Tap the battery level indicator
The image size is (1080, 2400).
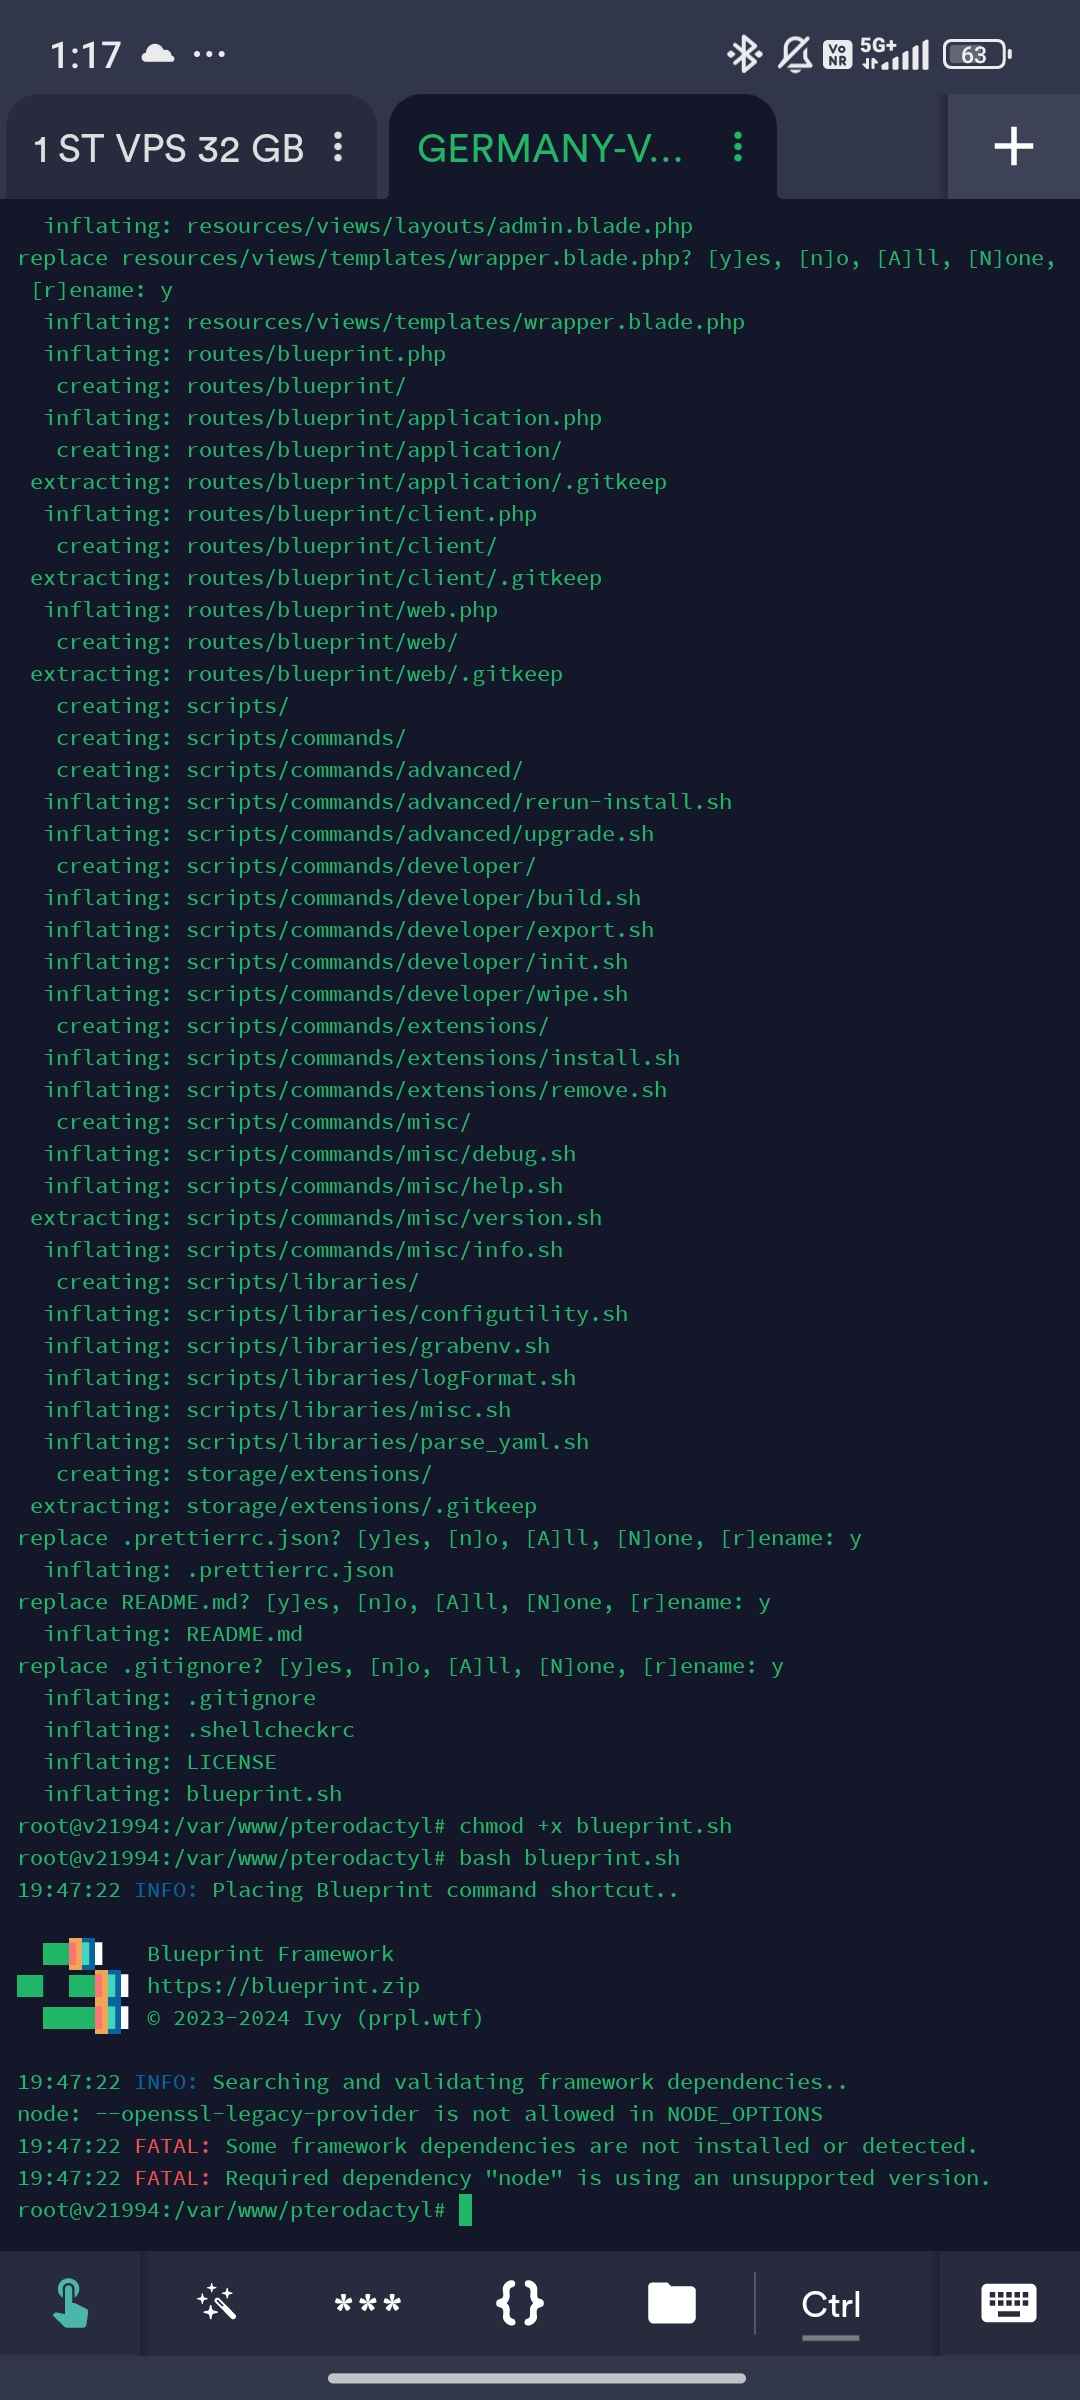[x=977, y=54]
